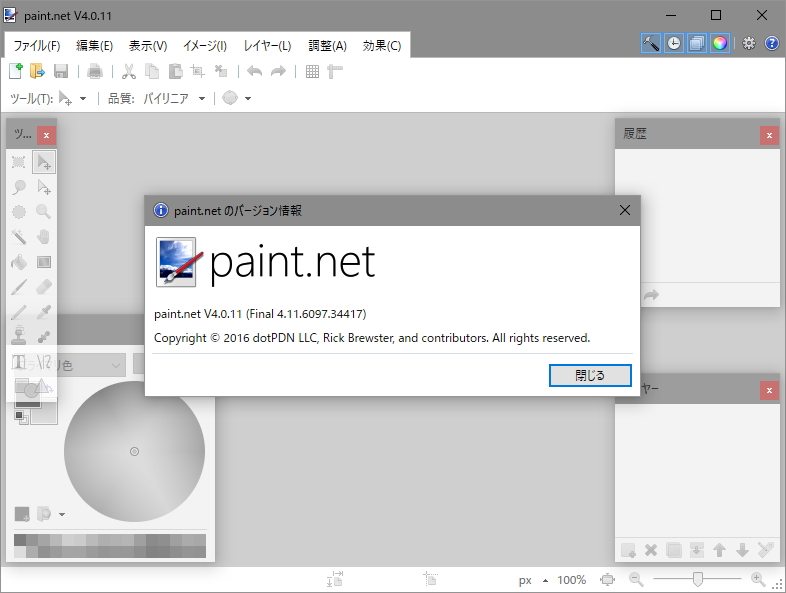Select the Move Selection tool
The height and width of the screenshot is (593, 786).
tap(44, 187)
